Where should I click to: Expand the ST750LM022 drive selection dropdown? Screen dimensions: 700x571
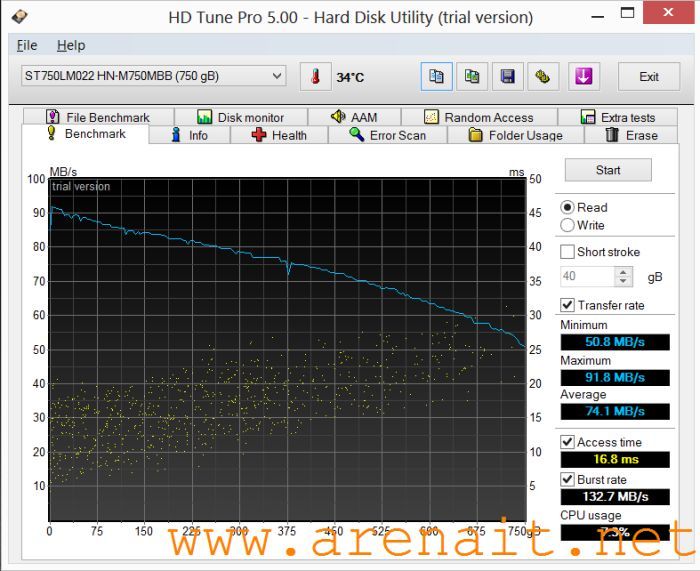pos(277,76)
